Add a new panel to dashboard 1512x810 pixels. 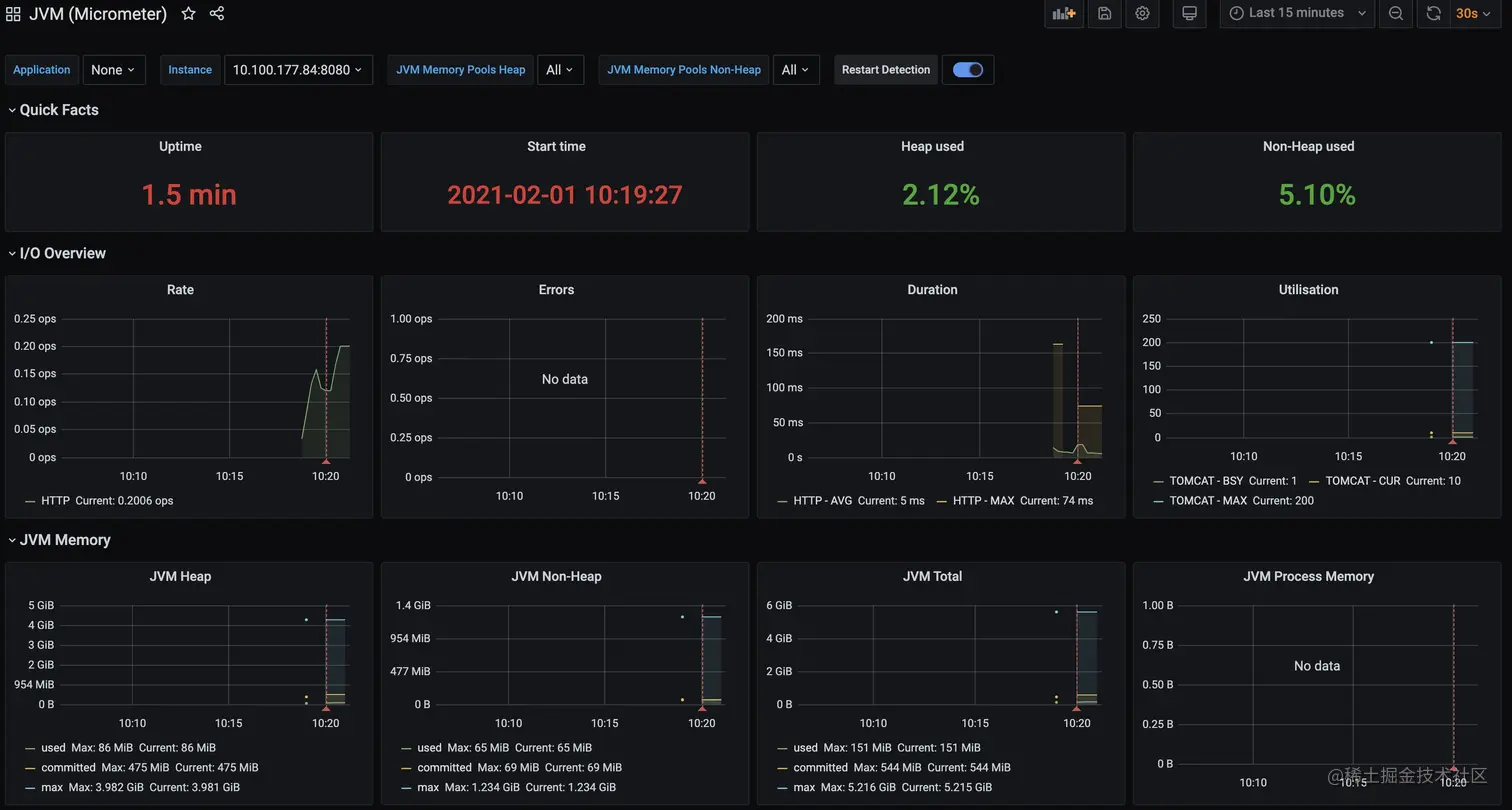coord(1064,13)
